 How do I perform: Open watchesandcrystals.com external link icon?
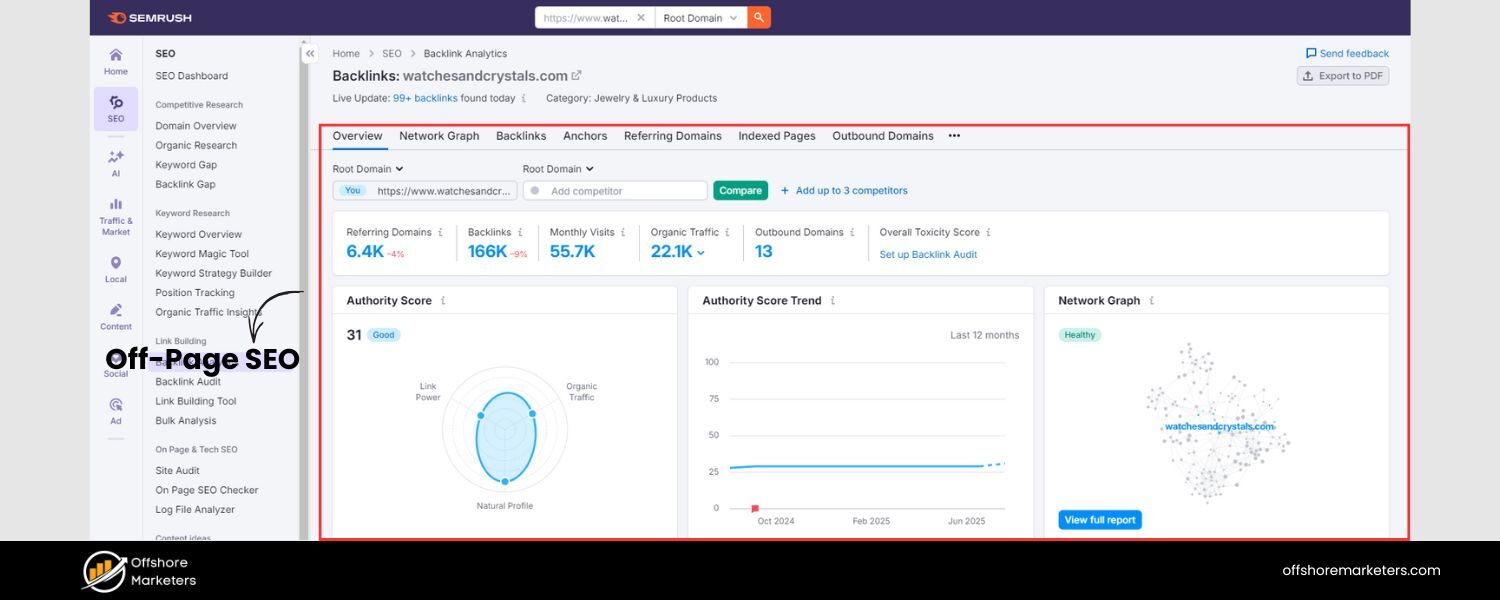(x=576, y=75)
